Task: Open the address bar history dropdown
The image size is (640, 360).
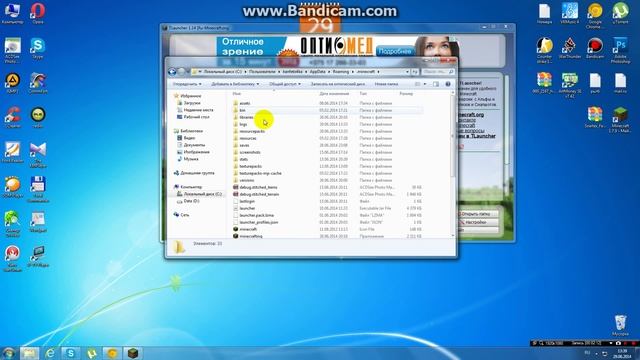Action: click(407, 72)
